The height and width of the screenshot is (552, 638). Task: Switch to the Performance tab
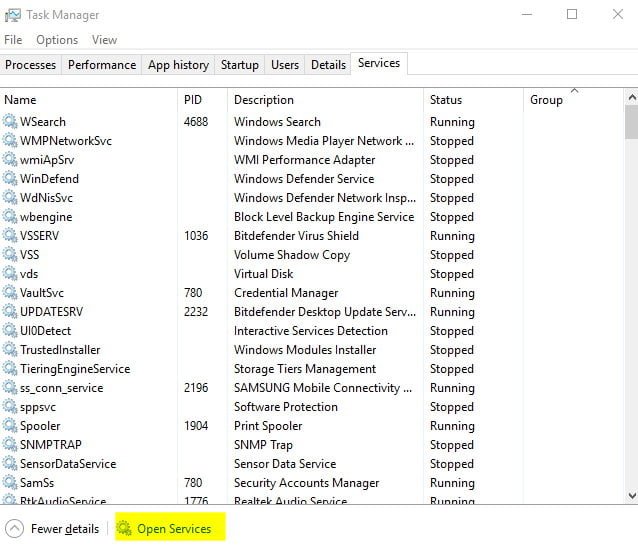click(101, 65)
